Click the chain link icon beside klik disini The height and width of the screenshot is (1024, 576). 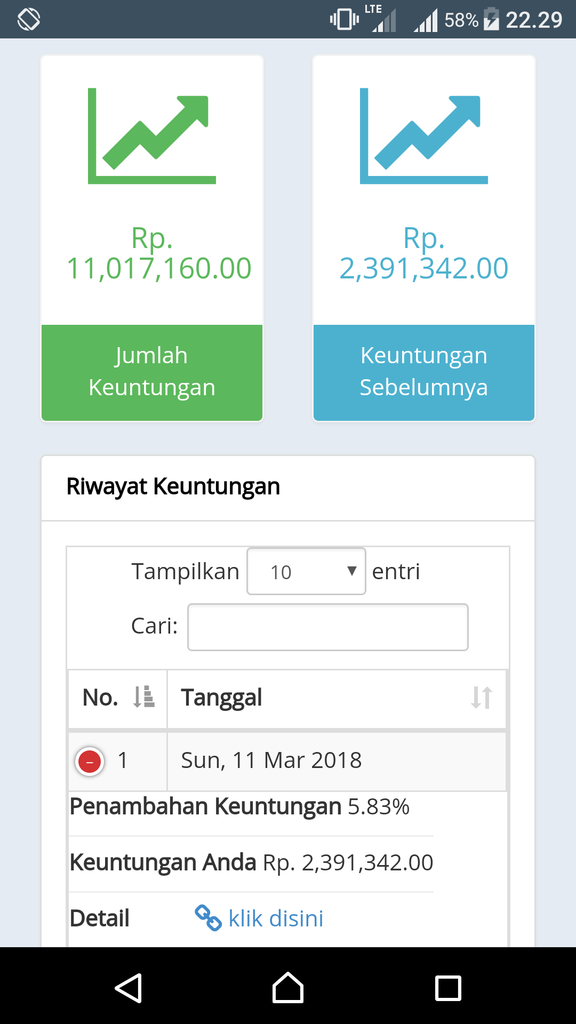208,918
